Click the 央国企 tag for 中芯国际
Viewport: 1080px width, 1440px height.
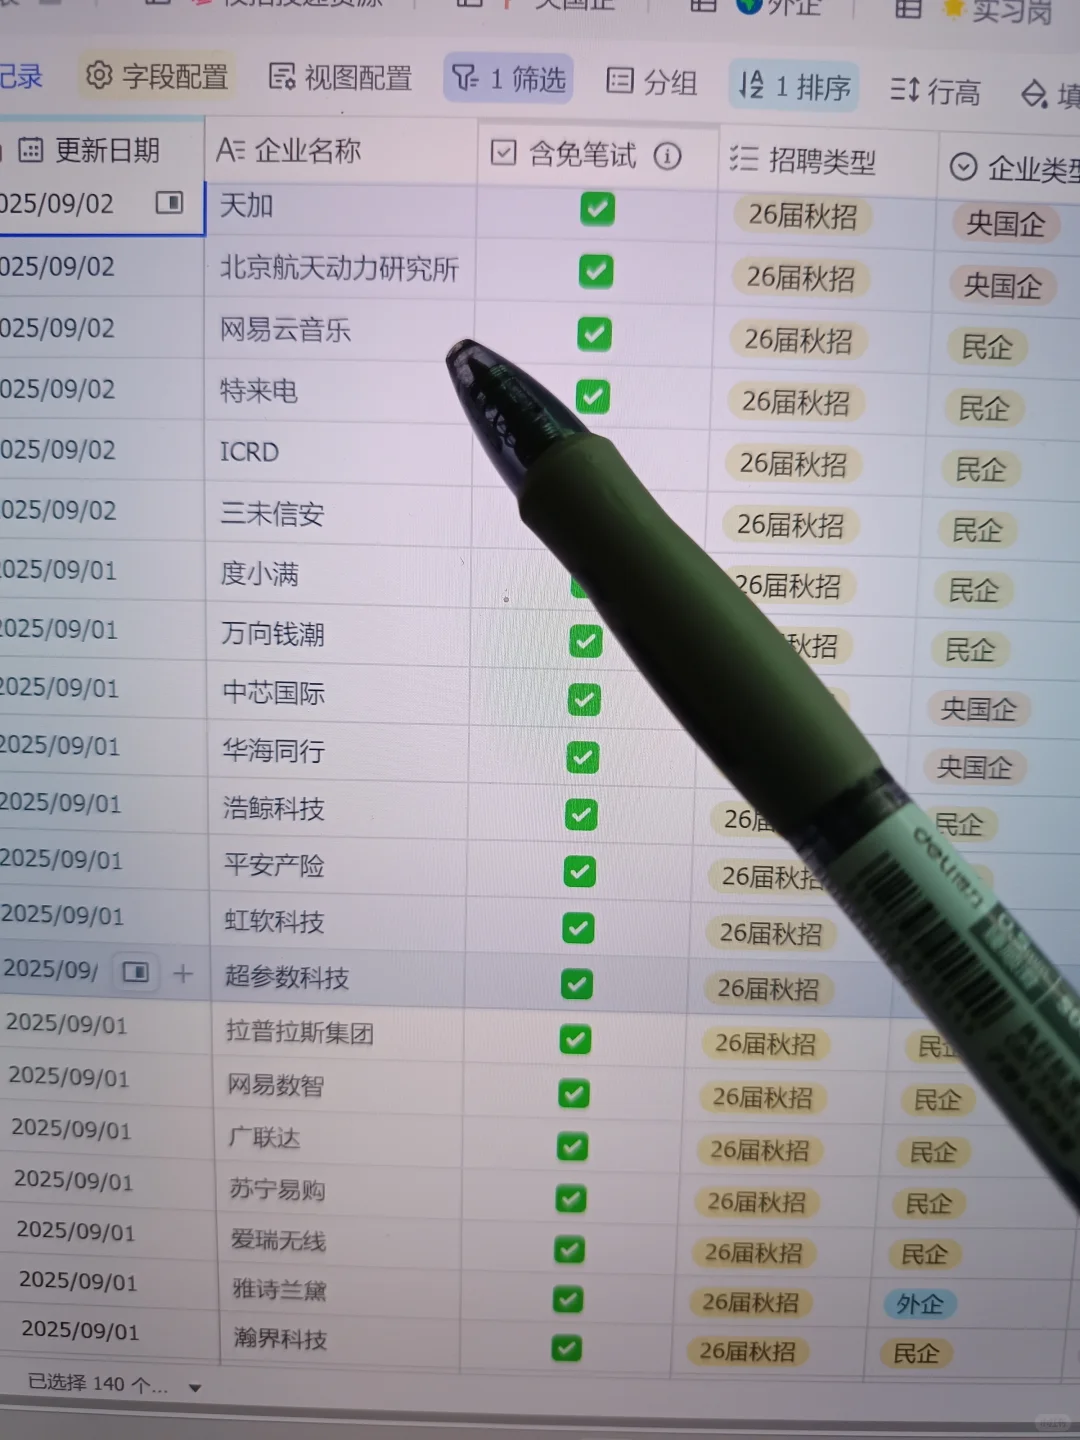point(978,709)
